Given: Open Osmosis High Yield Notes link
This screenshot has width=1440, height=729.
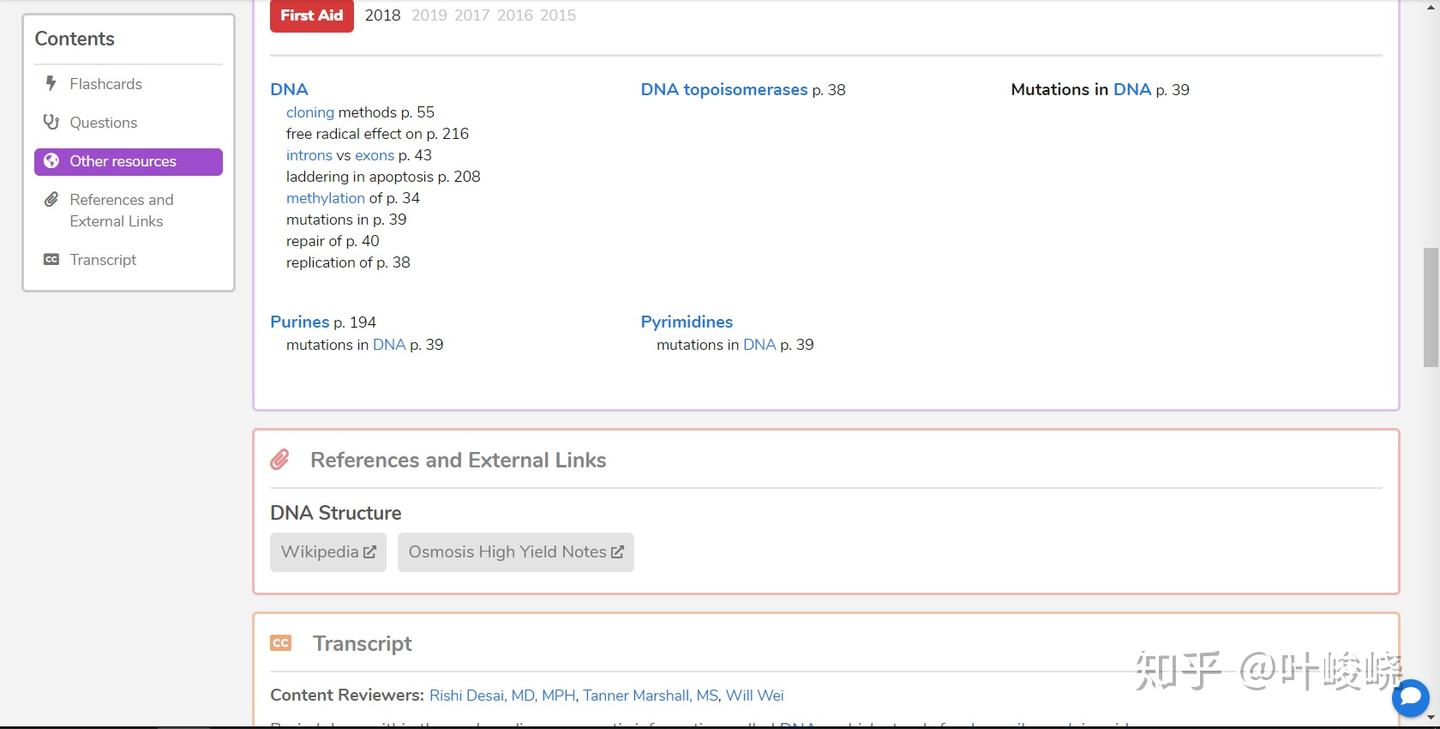Looking at the screenshot, I should coord(516,552).
